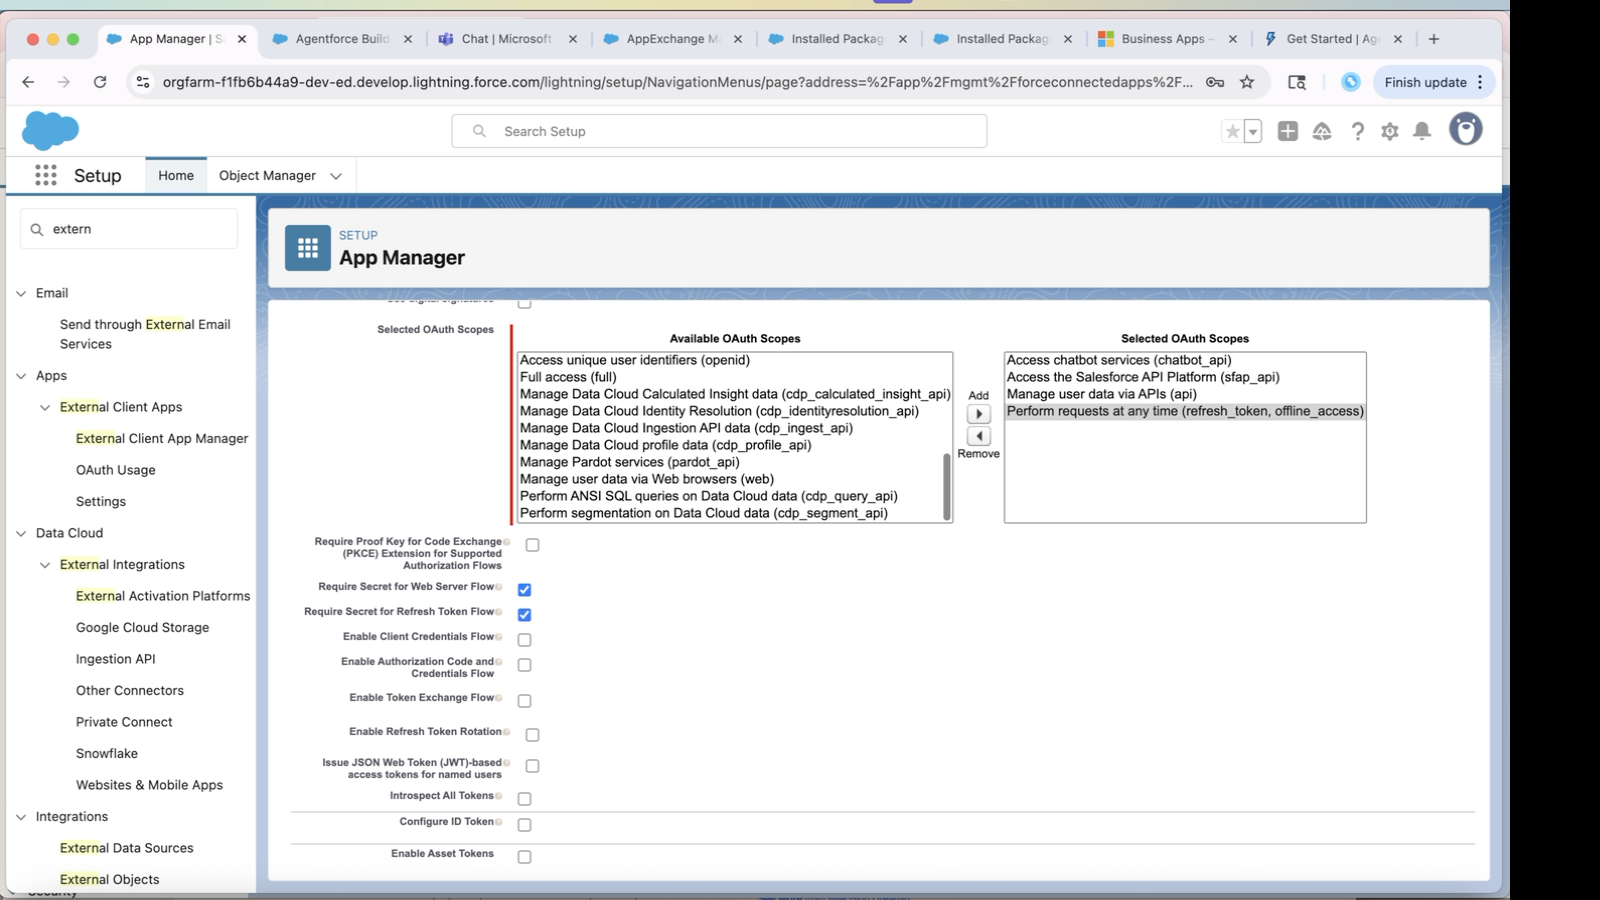
Task: Uncheck Require Secret for Web Server Flow
Action: point(524,589)
